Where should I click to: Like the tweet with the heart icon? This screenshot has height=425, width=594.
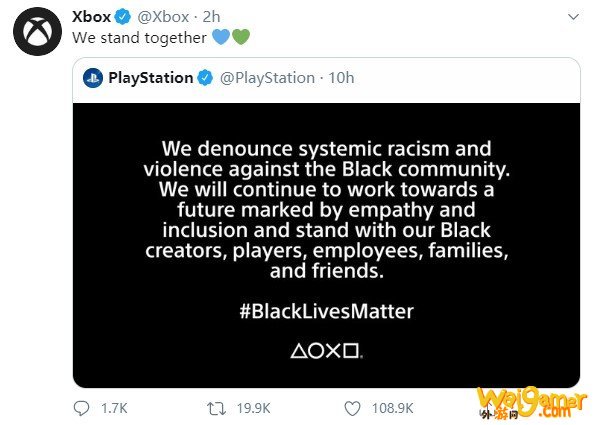(x=352, y=409)
